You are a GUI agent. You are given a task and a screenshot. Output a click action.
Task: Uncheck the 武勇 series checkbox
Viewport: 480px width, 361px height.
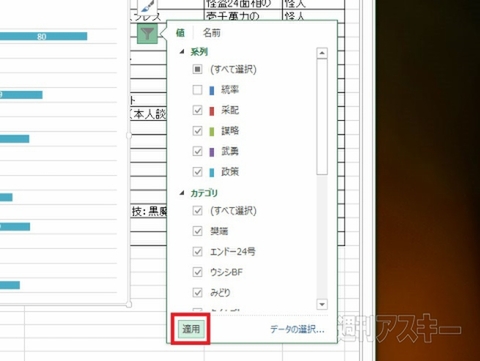point(197,151)
